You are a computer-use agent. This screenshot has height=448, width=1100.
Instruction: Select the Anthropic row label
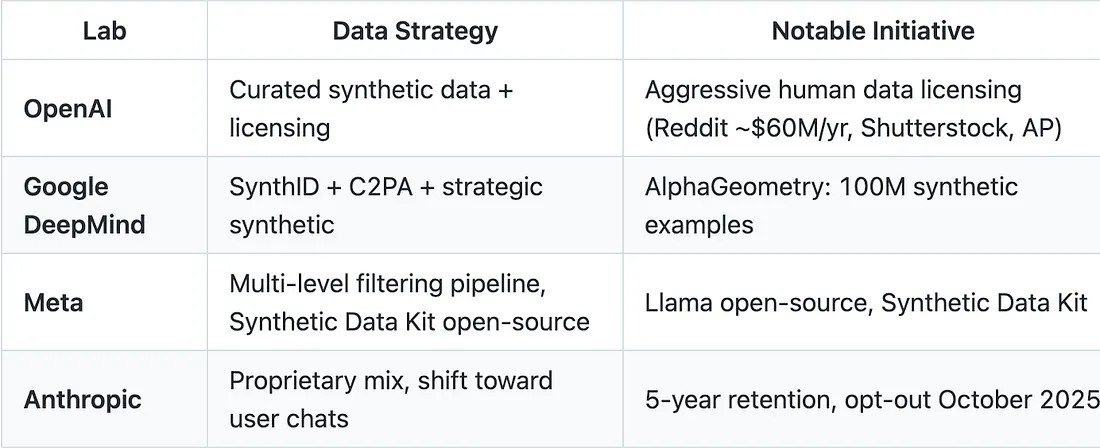(83, 399)
